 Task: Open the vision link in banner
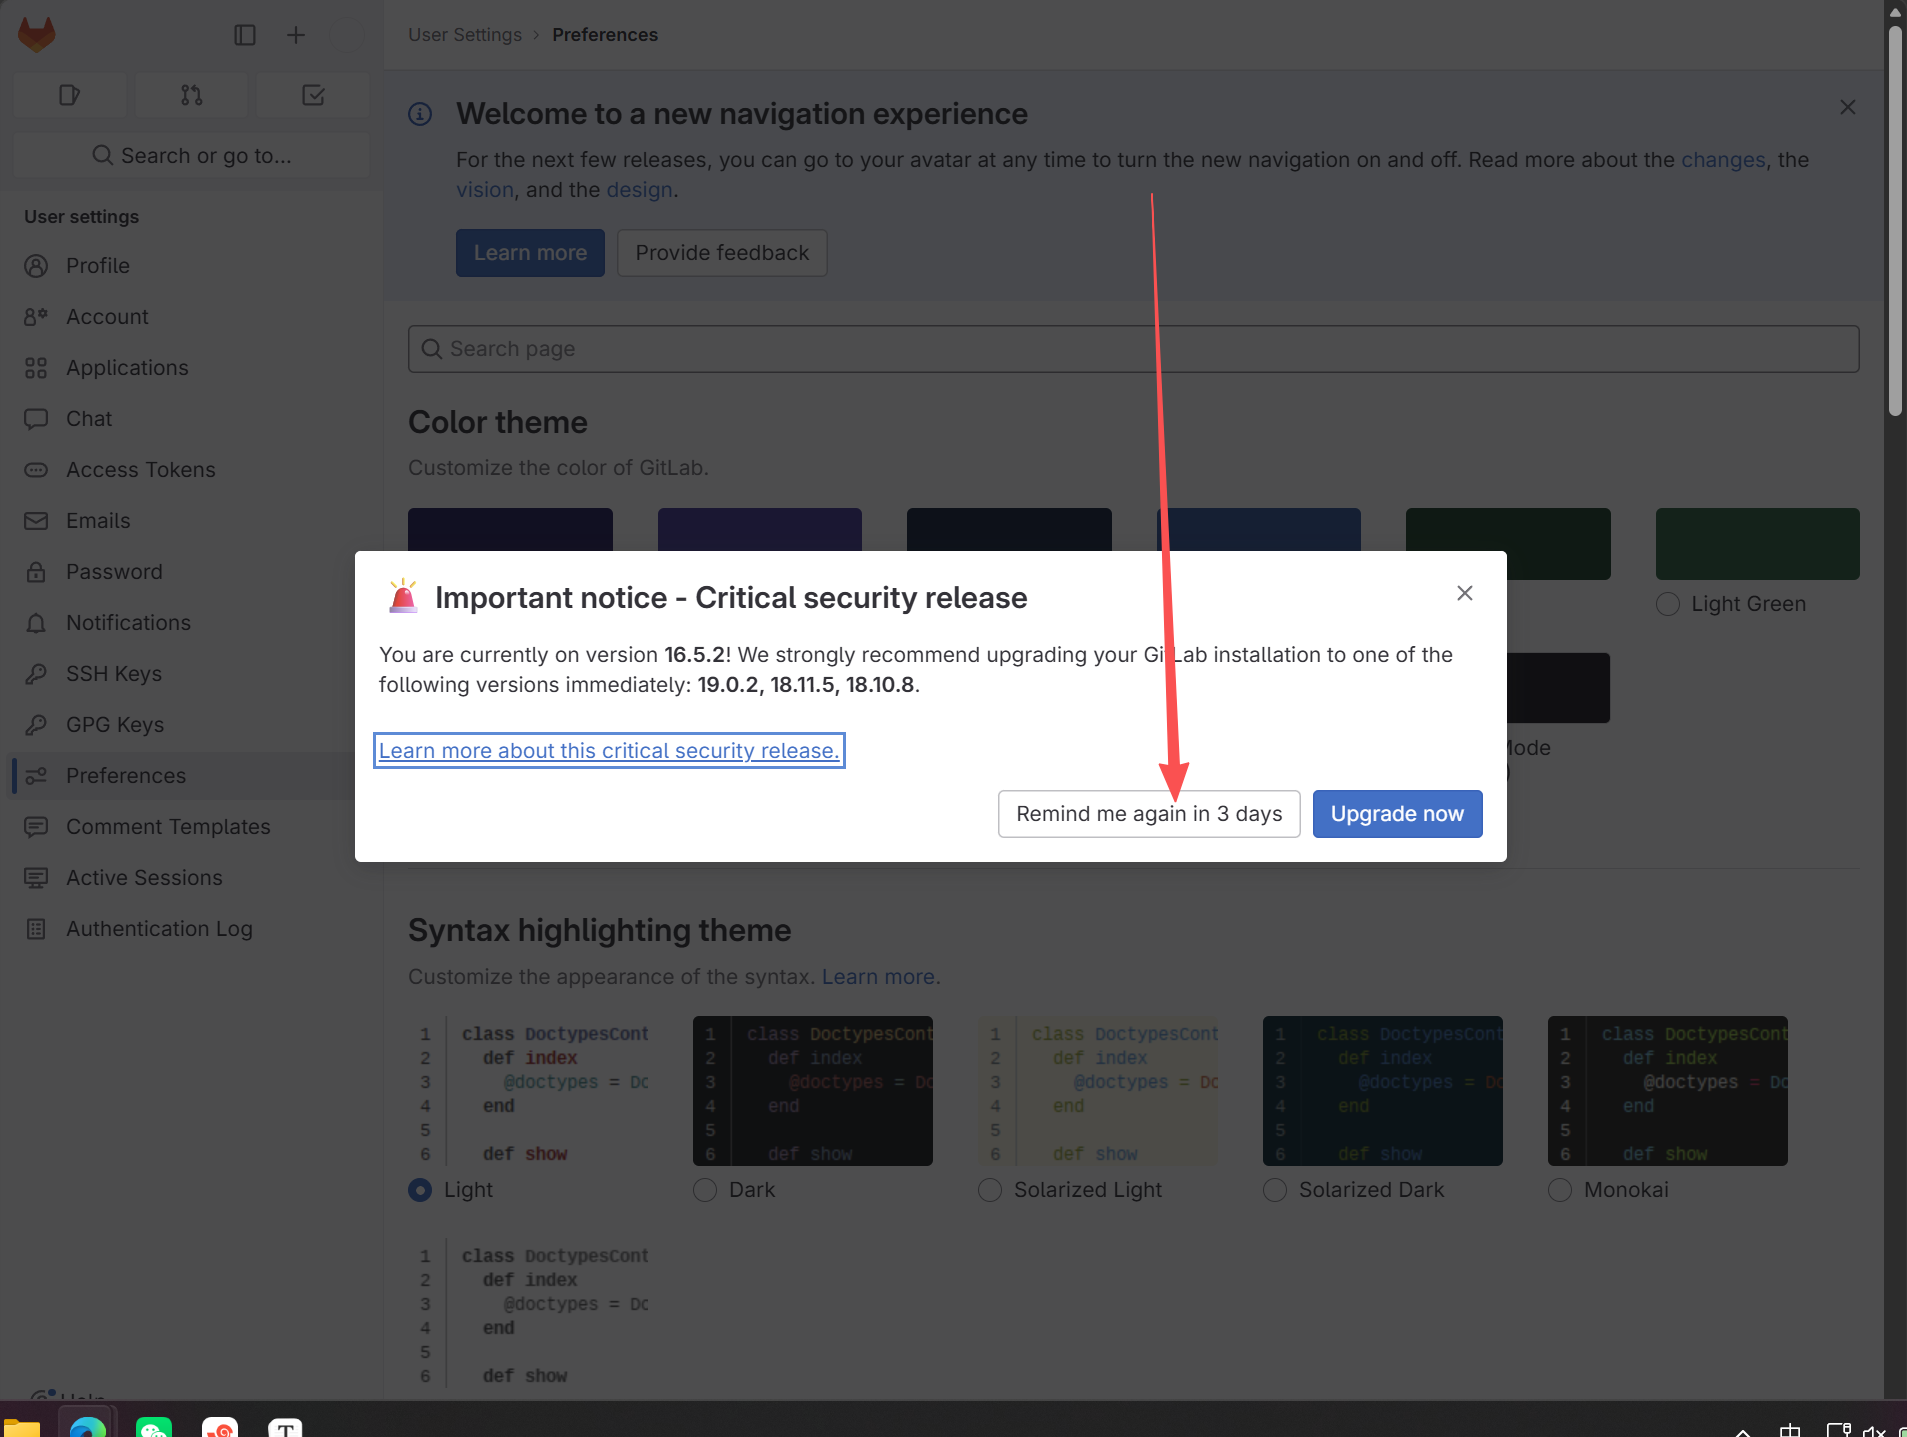(485, 190)
